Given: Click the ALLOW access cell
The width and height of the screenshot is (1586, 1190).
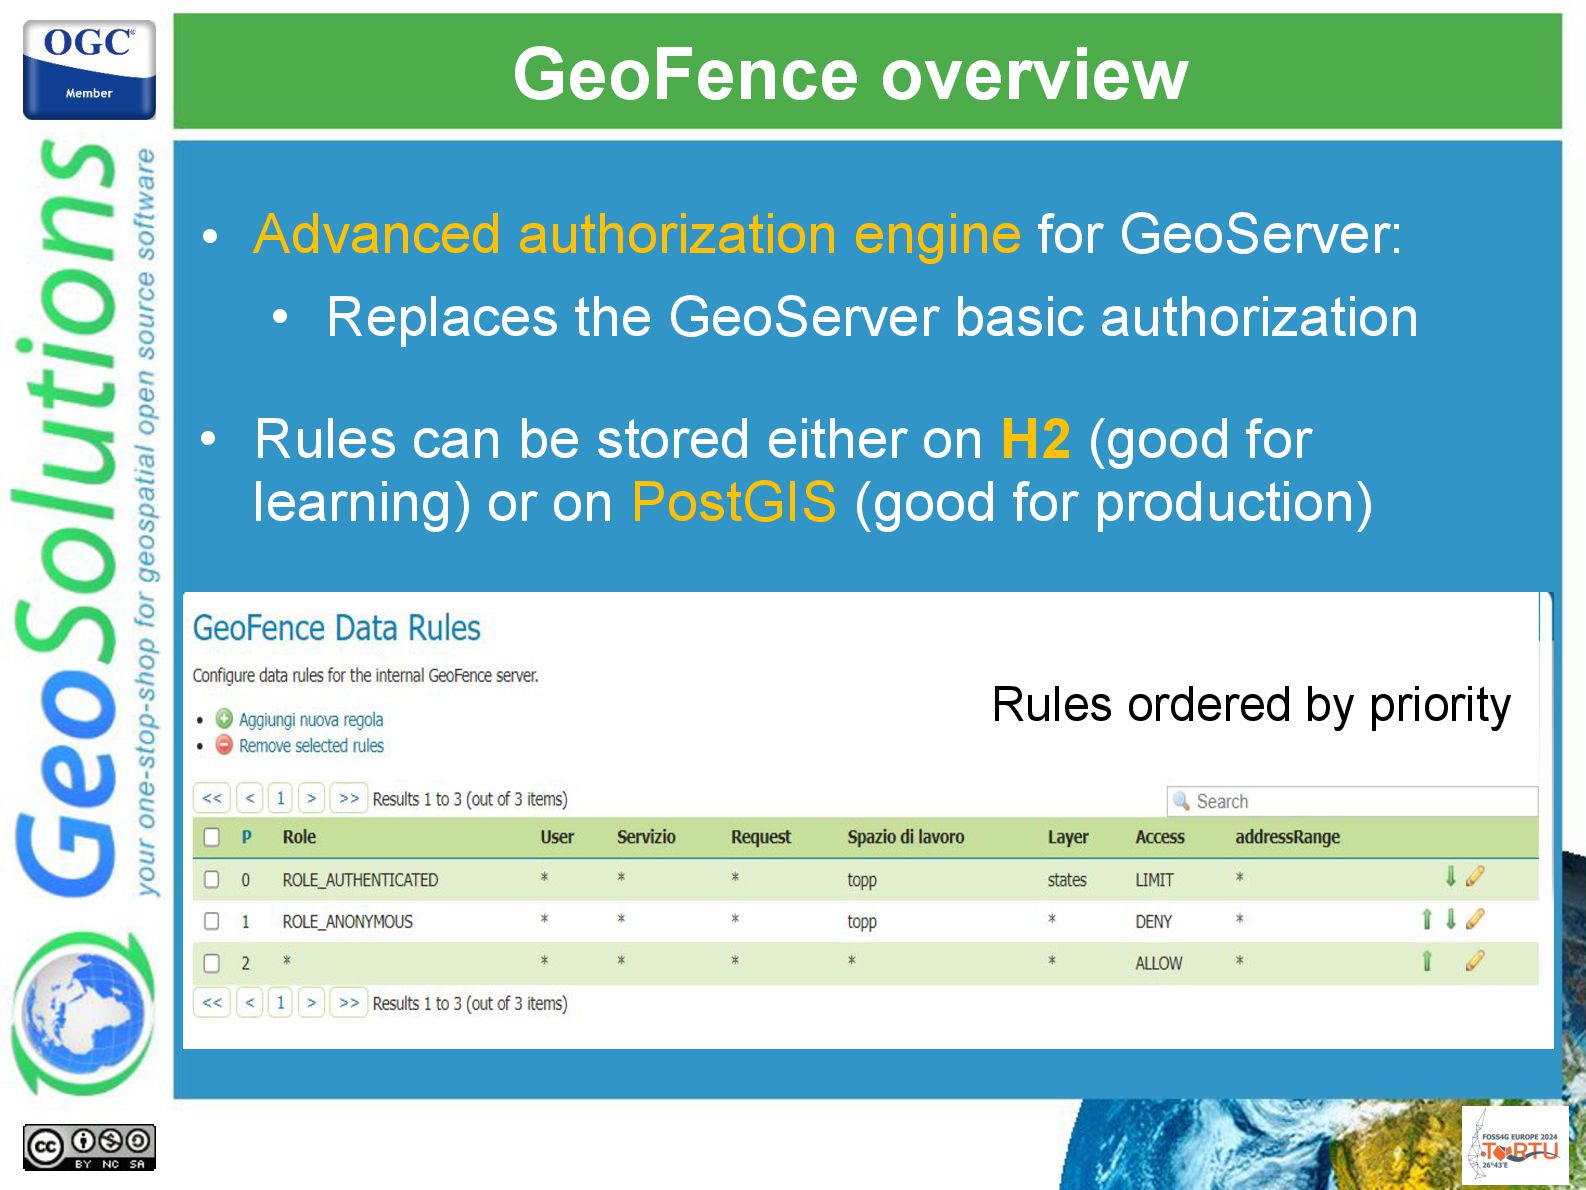Looking at the screenshot, I should (x=1159, y=964).
